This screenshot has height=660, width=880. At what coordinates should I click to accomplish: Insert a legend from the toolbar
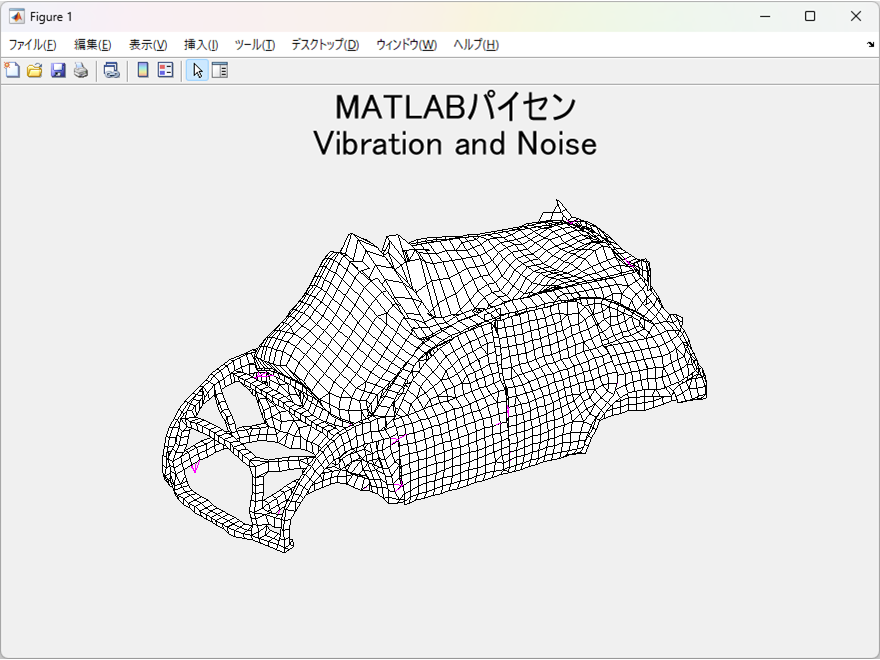tap(165, 70)
